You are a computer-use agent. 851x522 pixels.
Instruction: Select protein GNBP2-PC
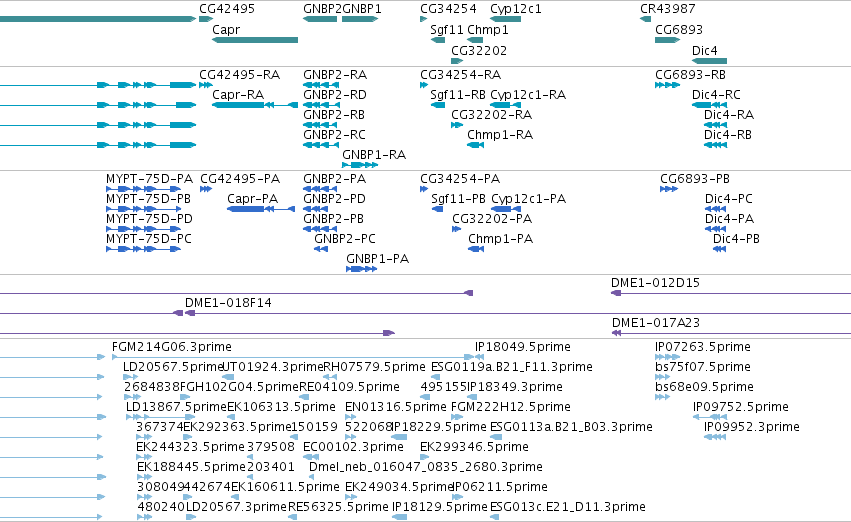coord(345,239)
